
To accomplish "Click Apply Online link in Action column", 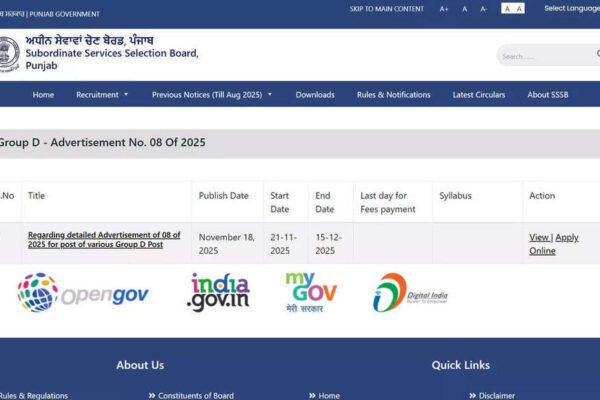I will click(554, 244).
